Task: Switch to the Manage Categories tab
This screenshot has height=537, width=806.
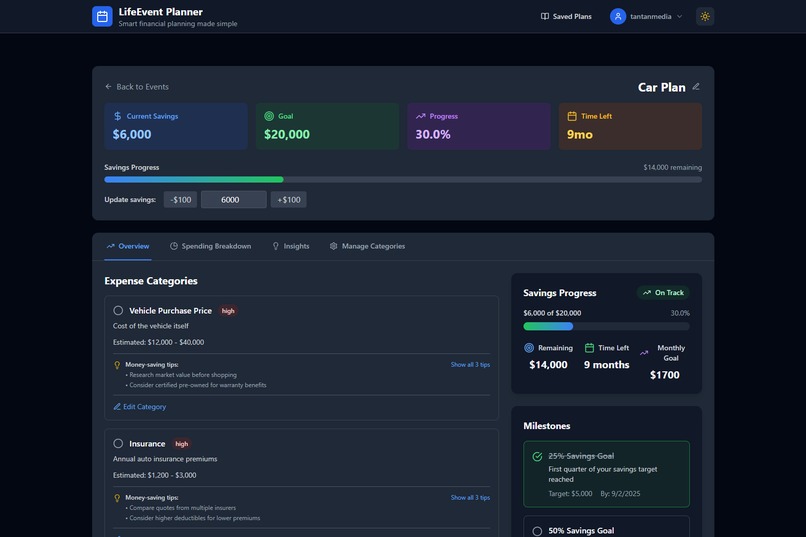Action: [368, 246]
